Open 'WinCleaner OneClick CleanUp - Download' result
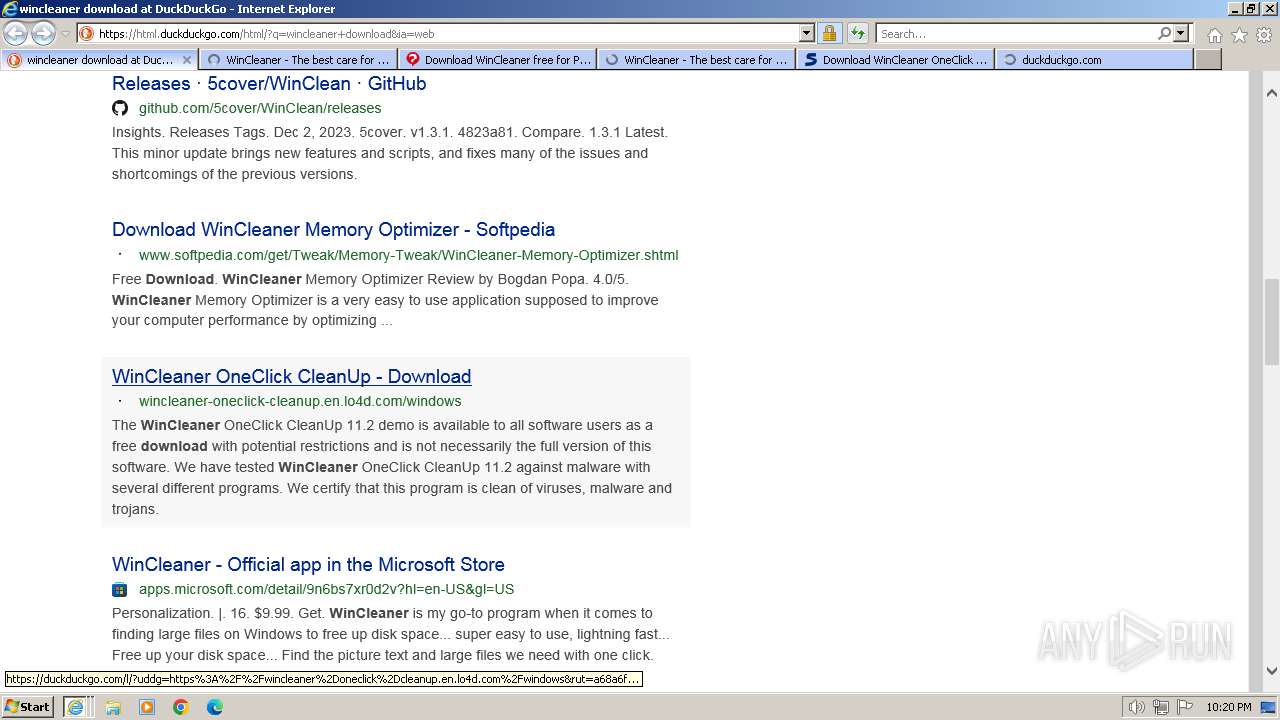Image resolution: width=1280 pixels, height=720 pixels. (x=291, y=377)
